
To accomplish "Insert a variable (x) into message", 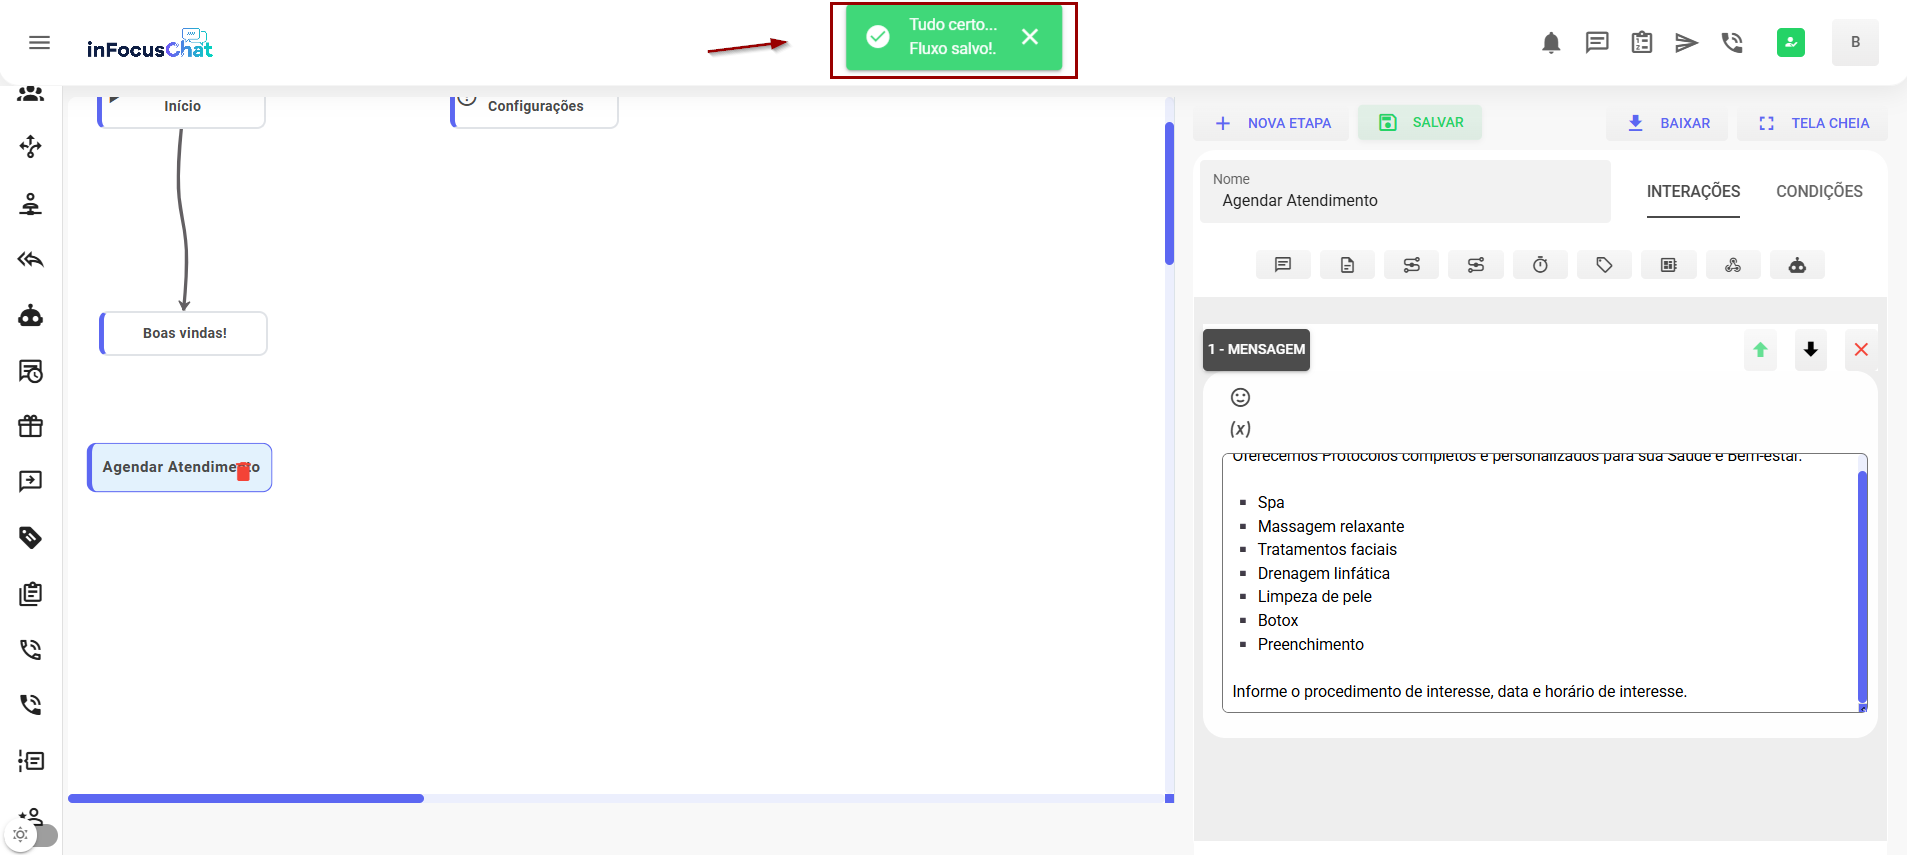I will point(1240,429).
